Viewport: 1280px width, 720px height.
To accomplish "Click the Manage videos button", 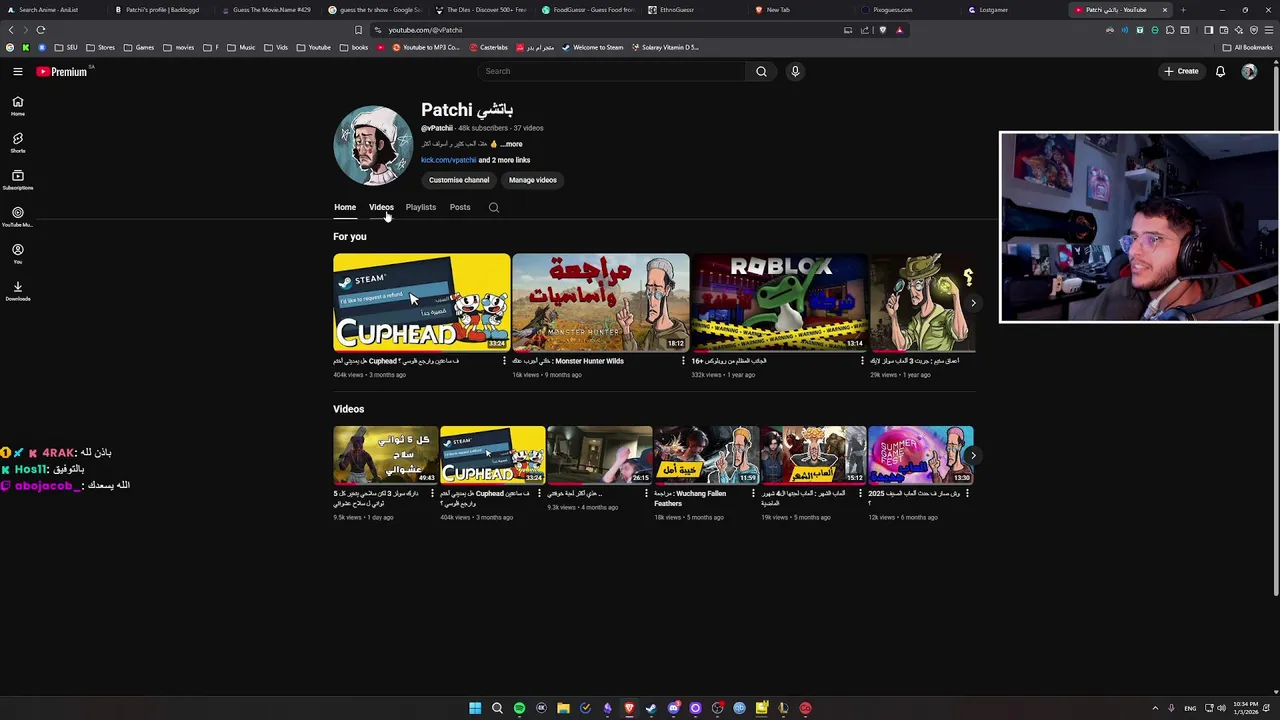I will pos(533,180).
